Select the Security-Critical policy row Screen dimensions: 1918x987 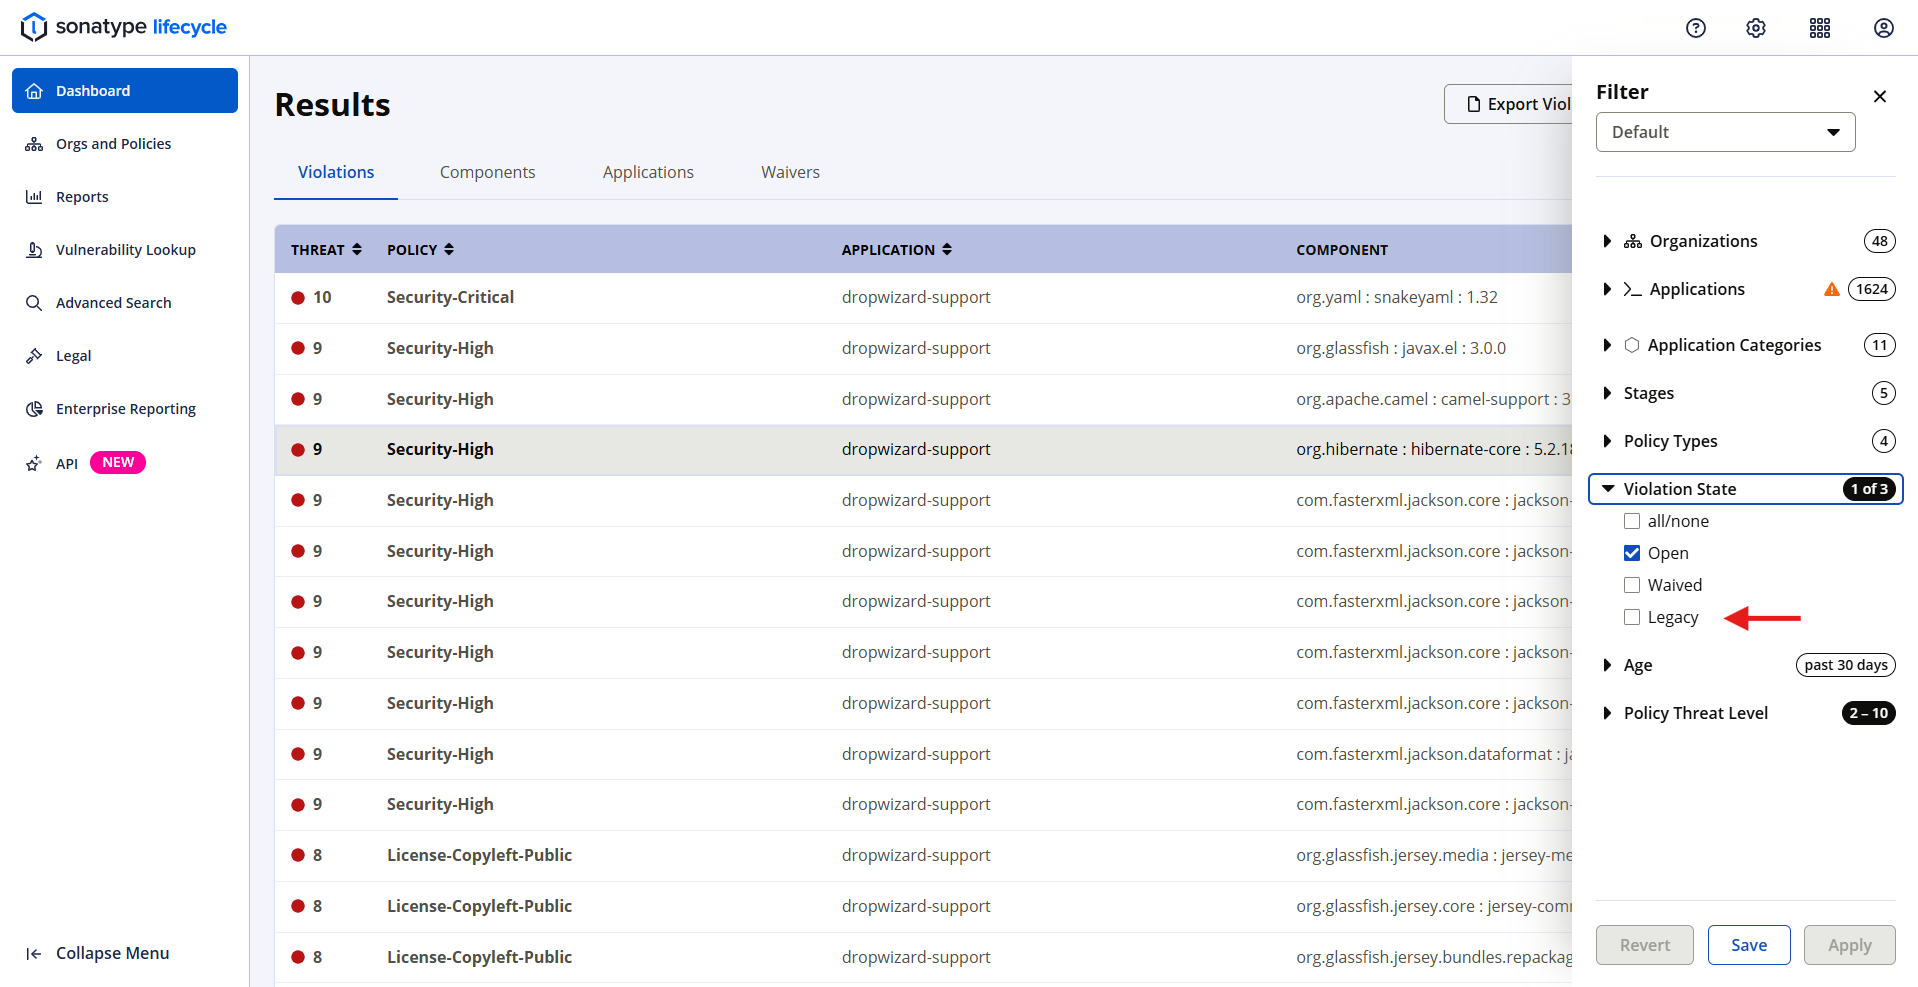point(923,298)
